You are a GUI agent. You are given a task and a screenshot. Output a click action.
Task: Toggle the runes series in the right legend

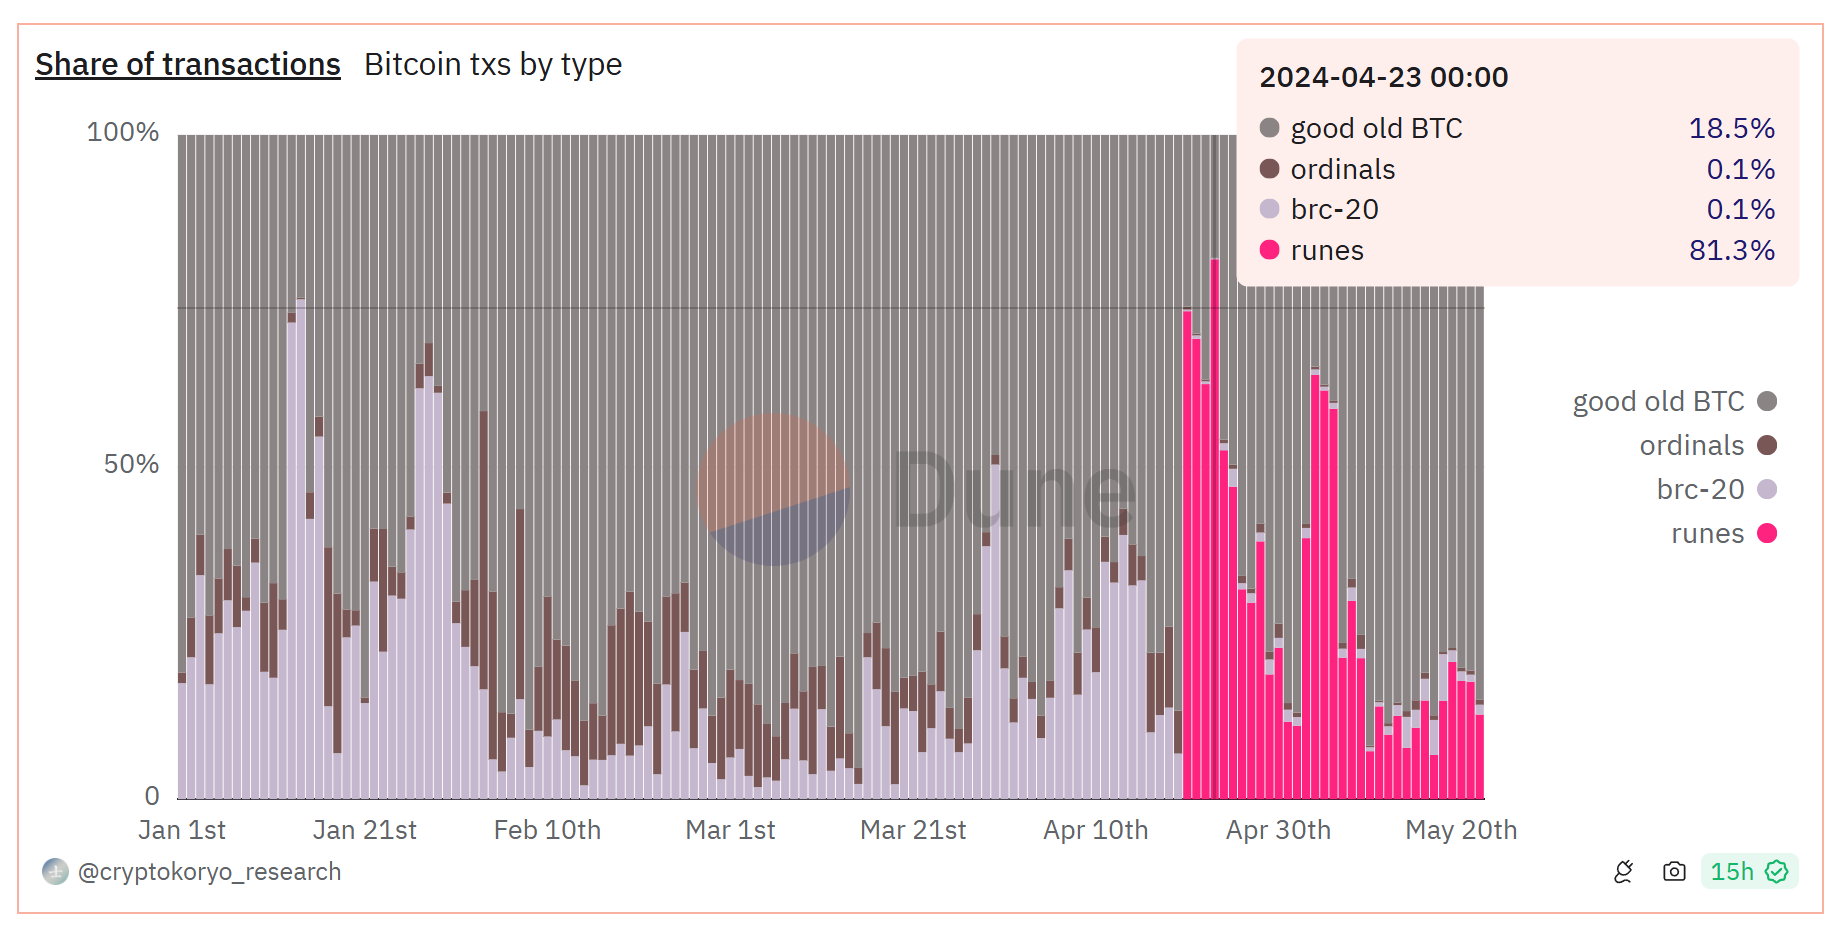(1707, 534)
